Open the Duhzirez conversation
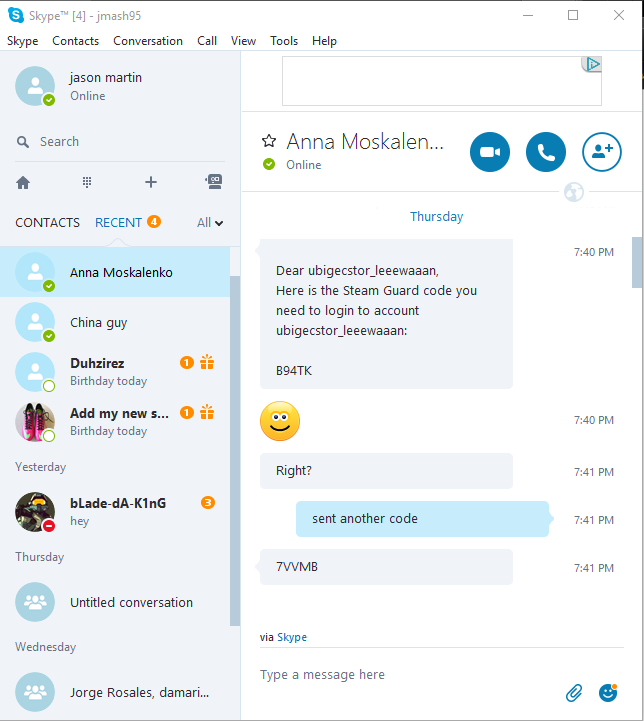Screen dimensions: 644x721 click(x=115, y=372)
